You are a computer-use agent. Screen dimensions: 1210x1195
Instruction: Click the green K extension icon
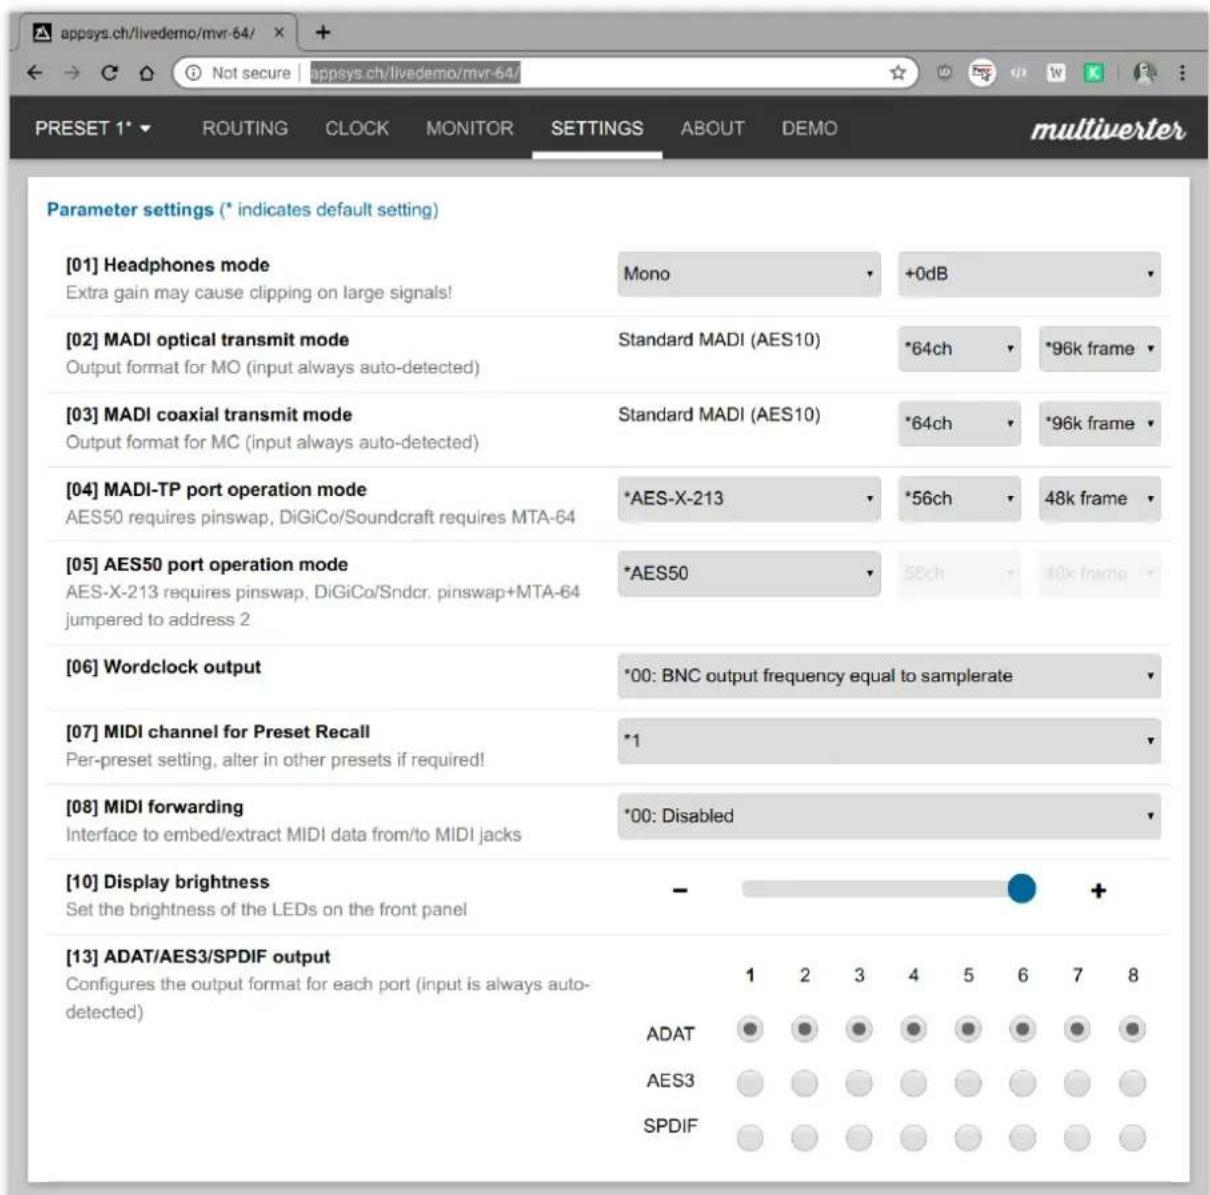coord(1094,72)
